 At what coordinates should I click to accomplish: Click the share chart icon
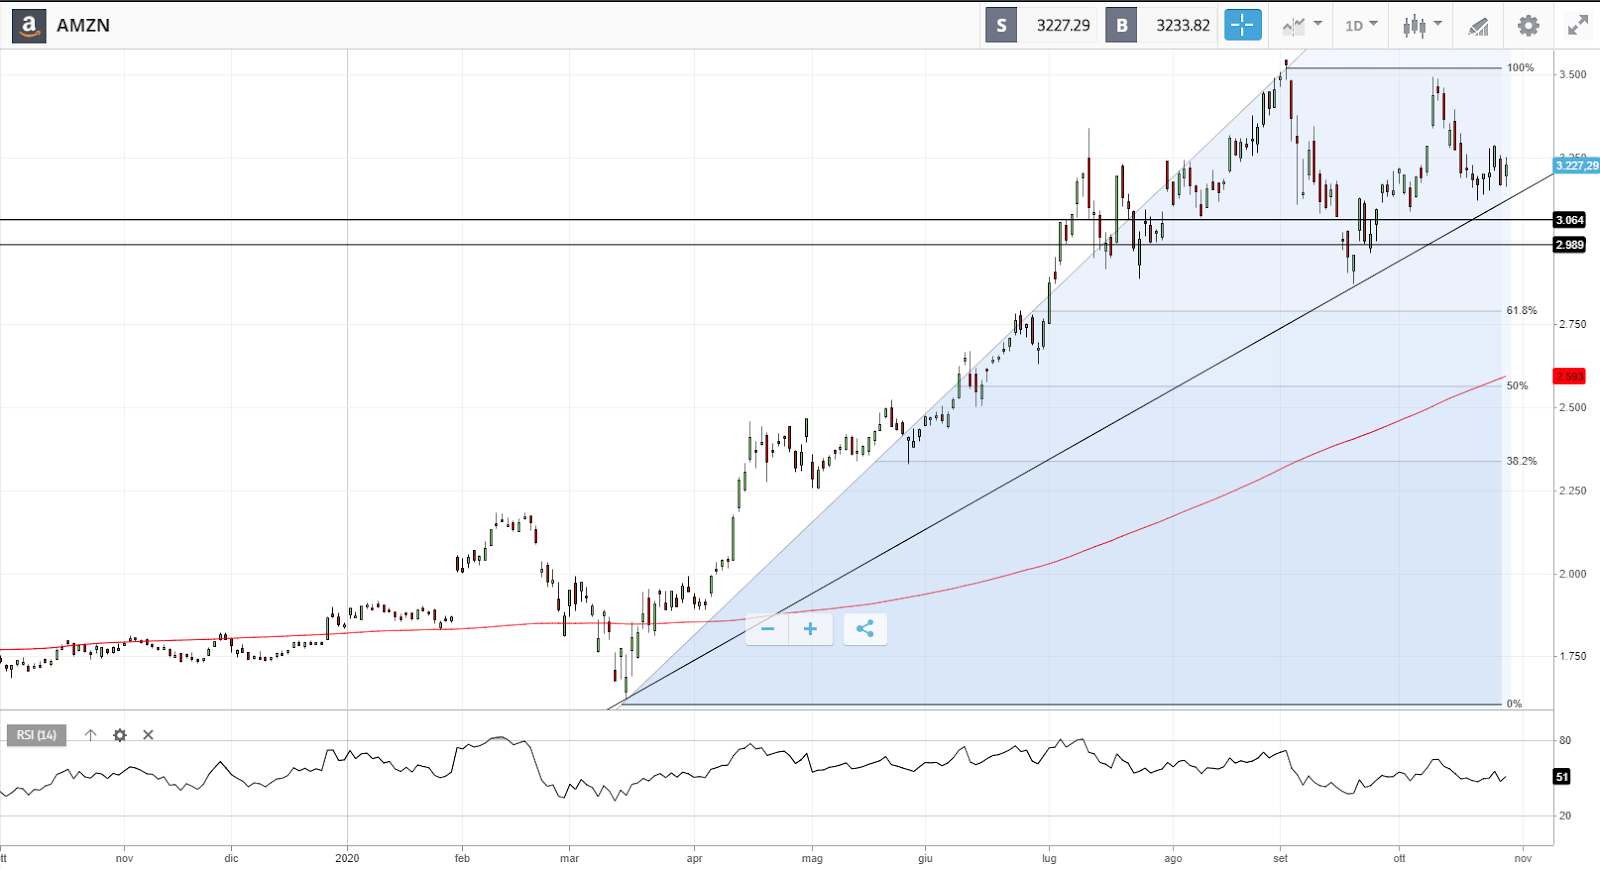point(865,629)
